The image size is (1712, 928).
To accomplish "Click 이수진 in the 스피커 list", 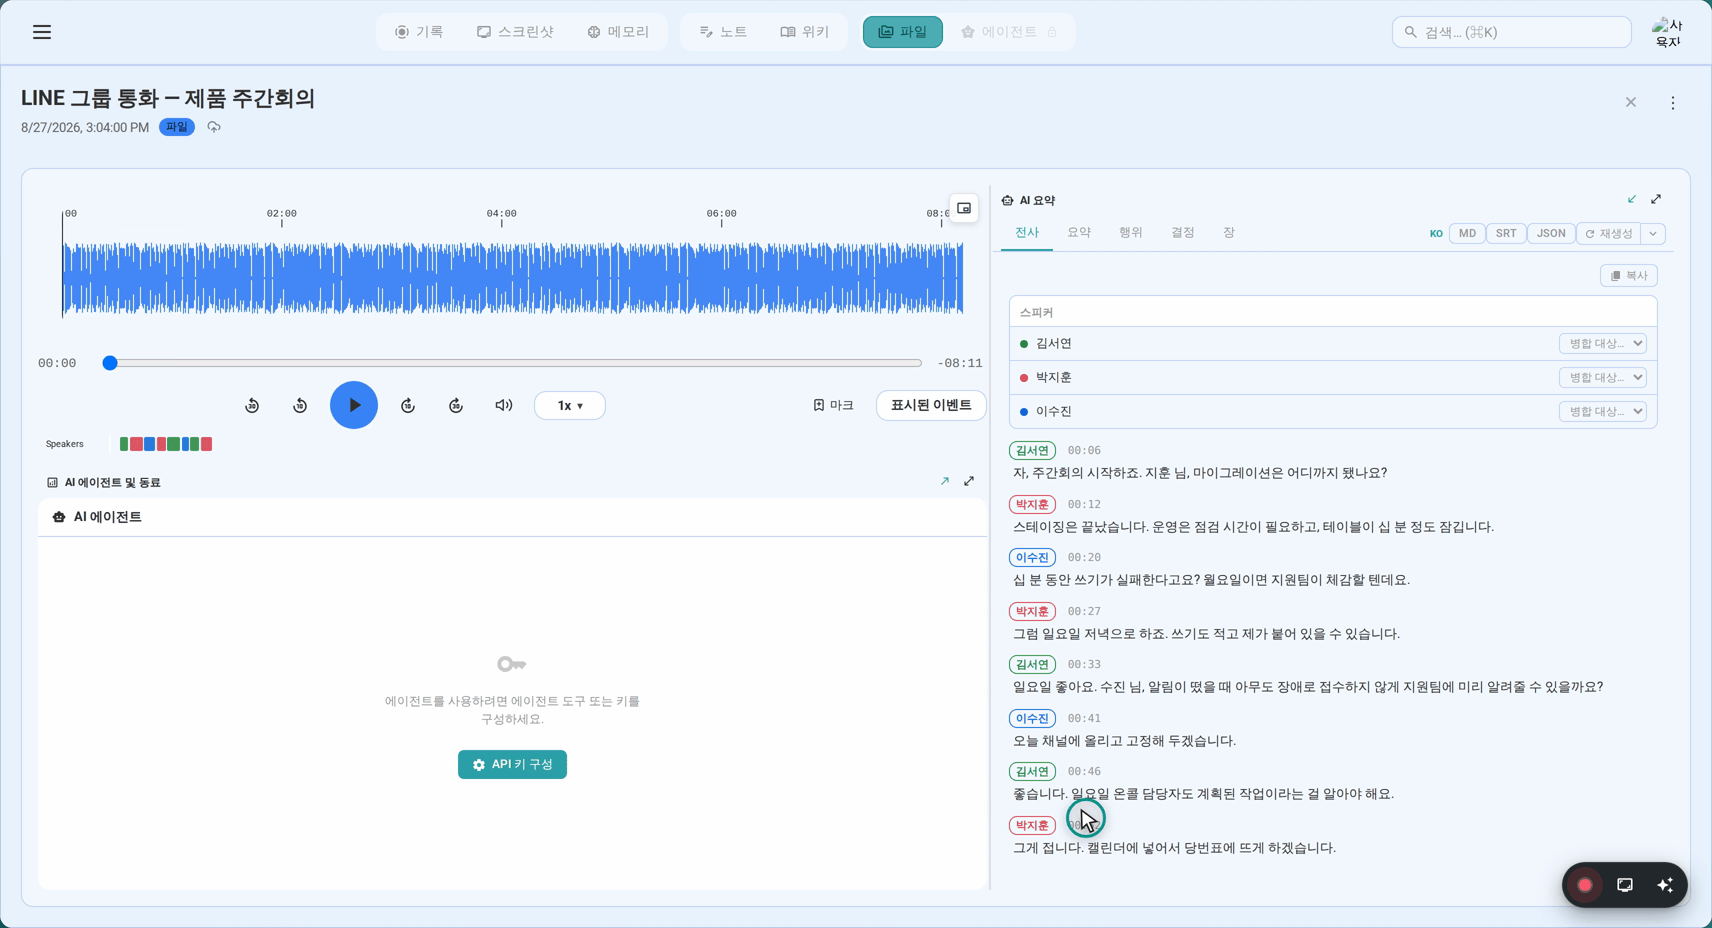I will tap(1053, 411).
